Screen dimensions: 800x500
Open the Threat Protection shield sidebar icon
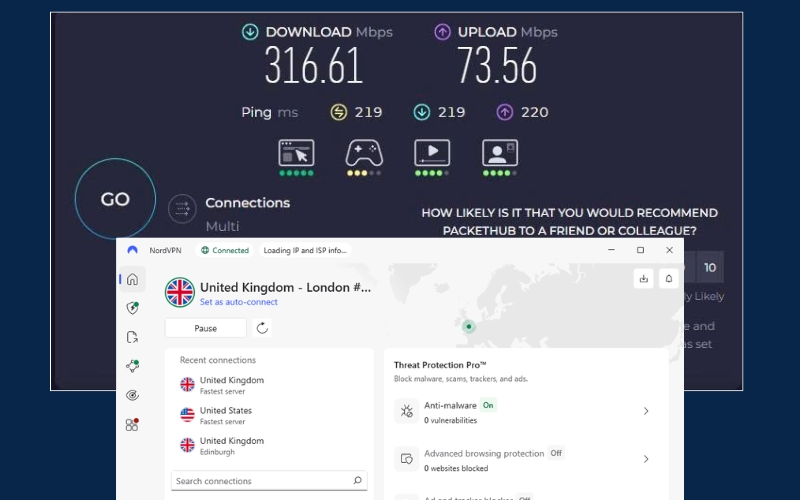tap(133, 308)
